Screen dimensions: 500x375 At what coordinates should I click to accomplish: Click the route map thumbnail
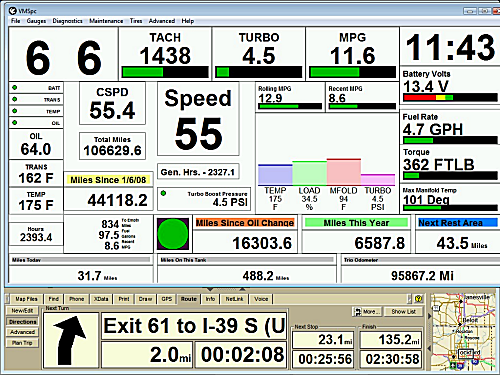coord(464,332)
